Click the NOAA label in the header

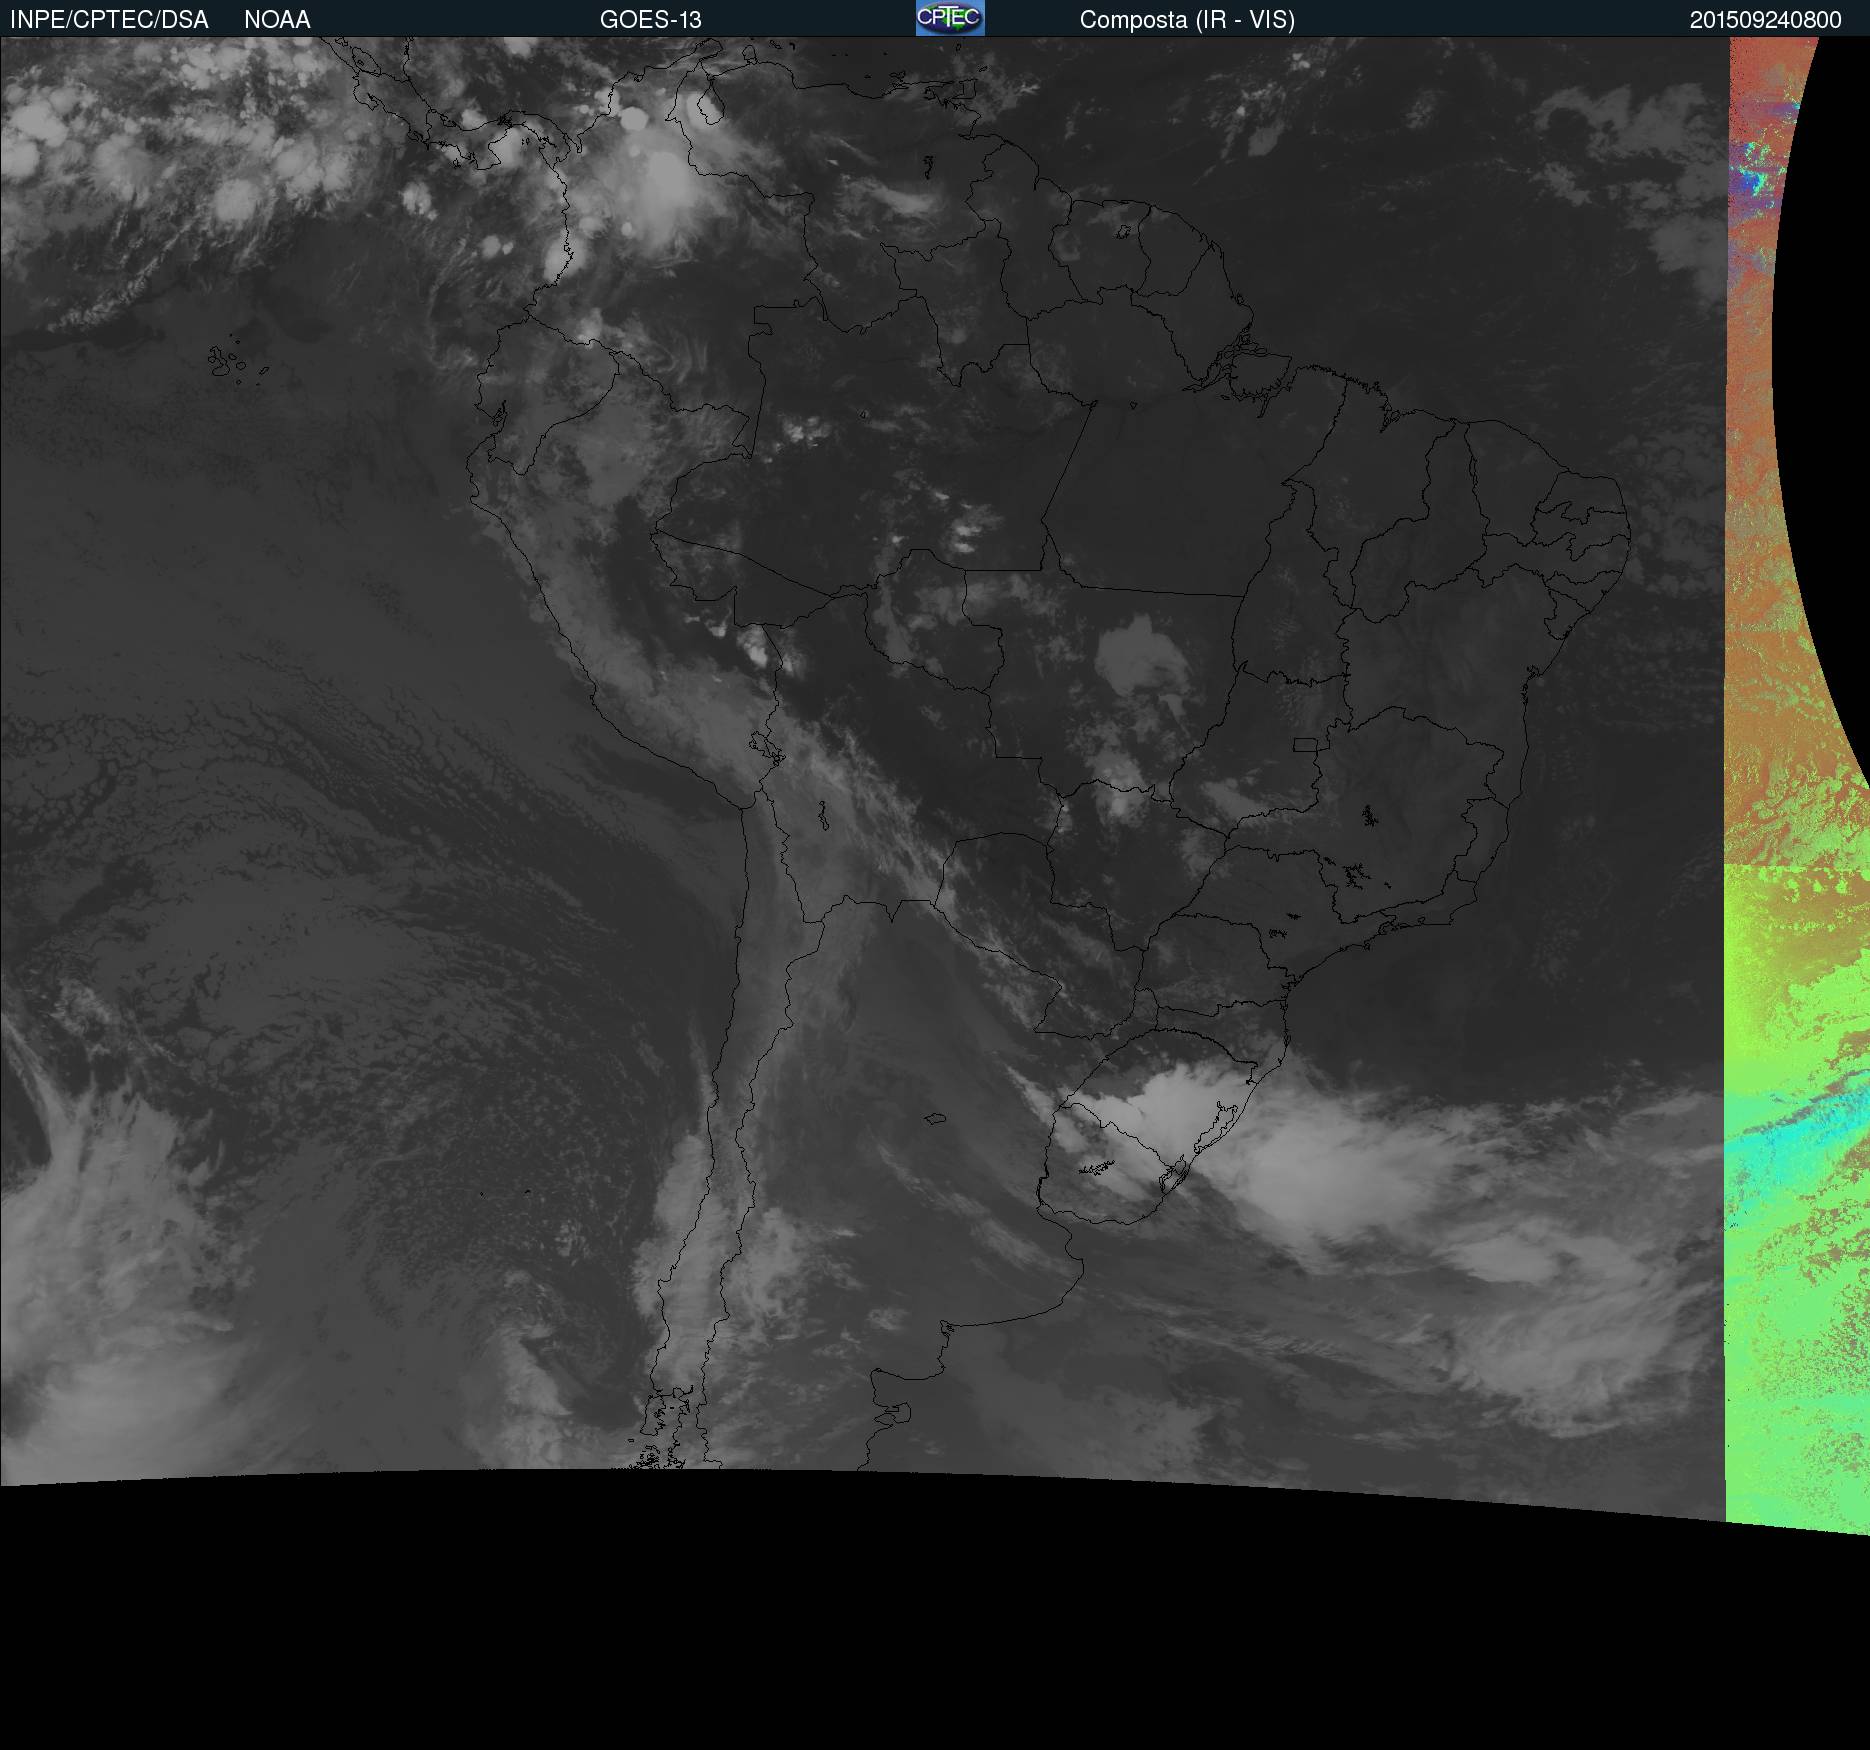277,20
